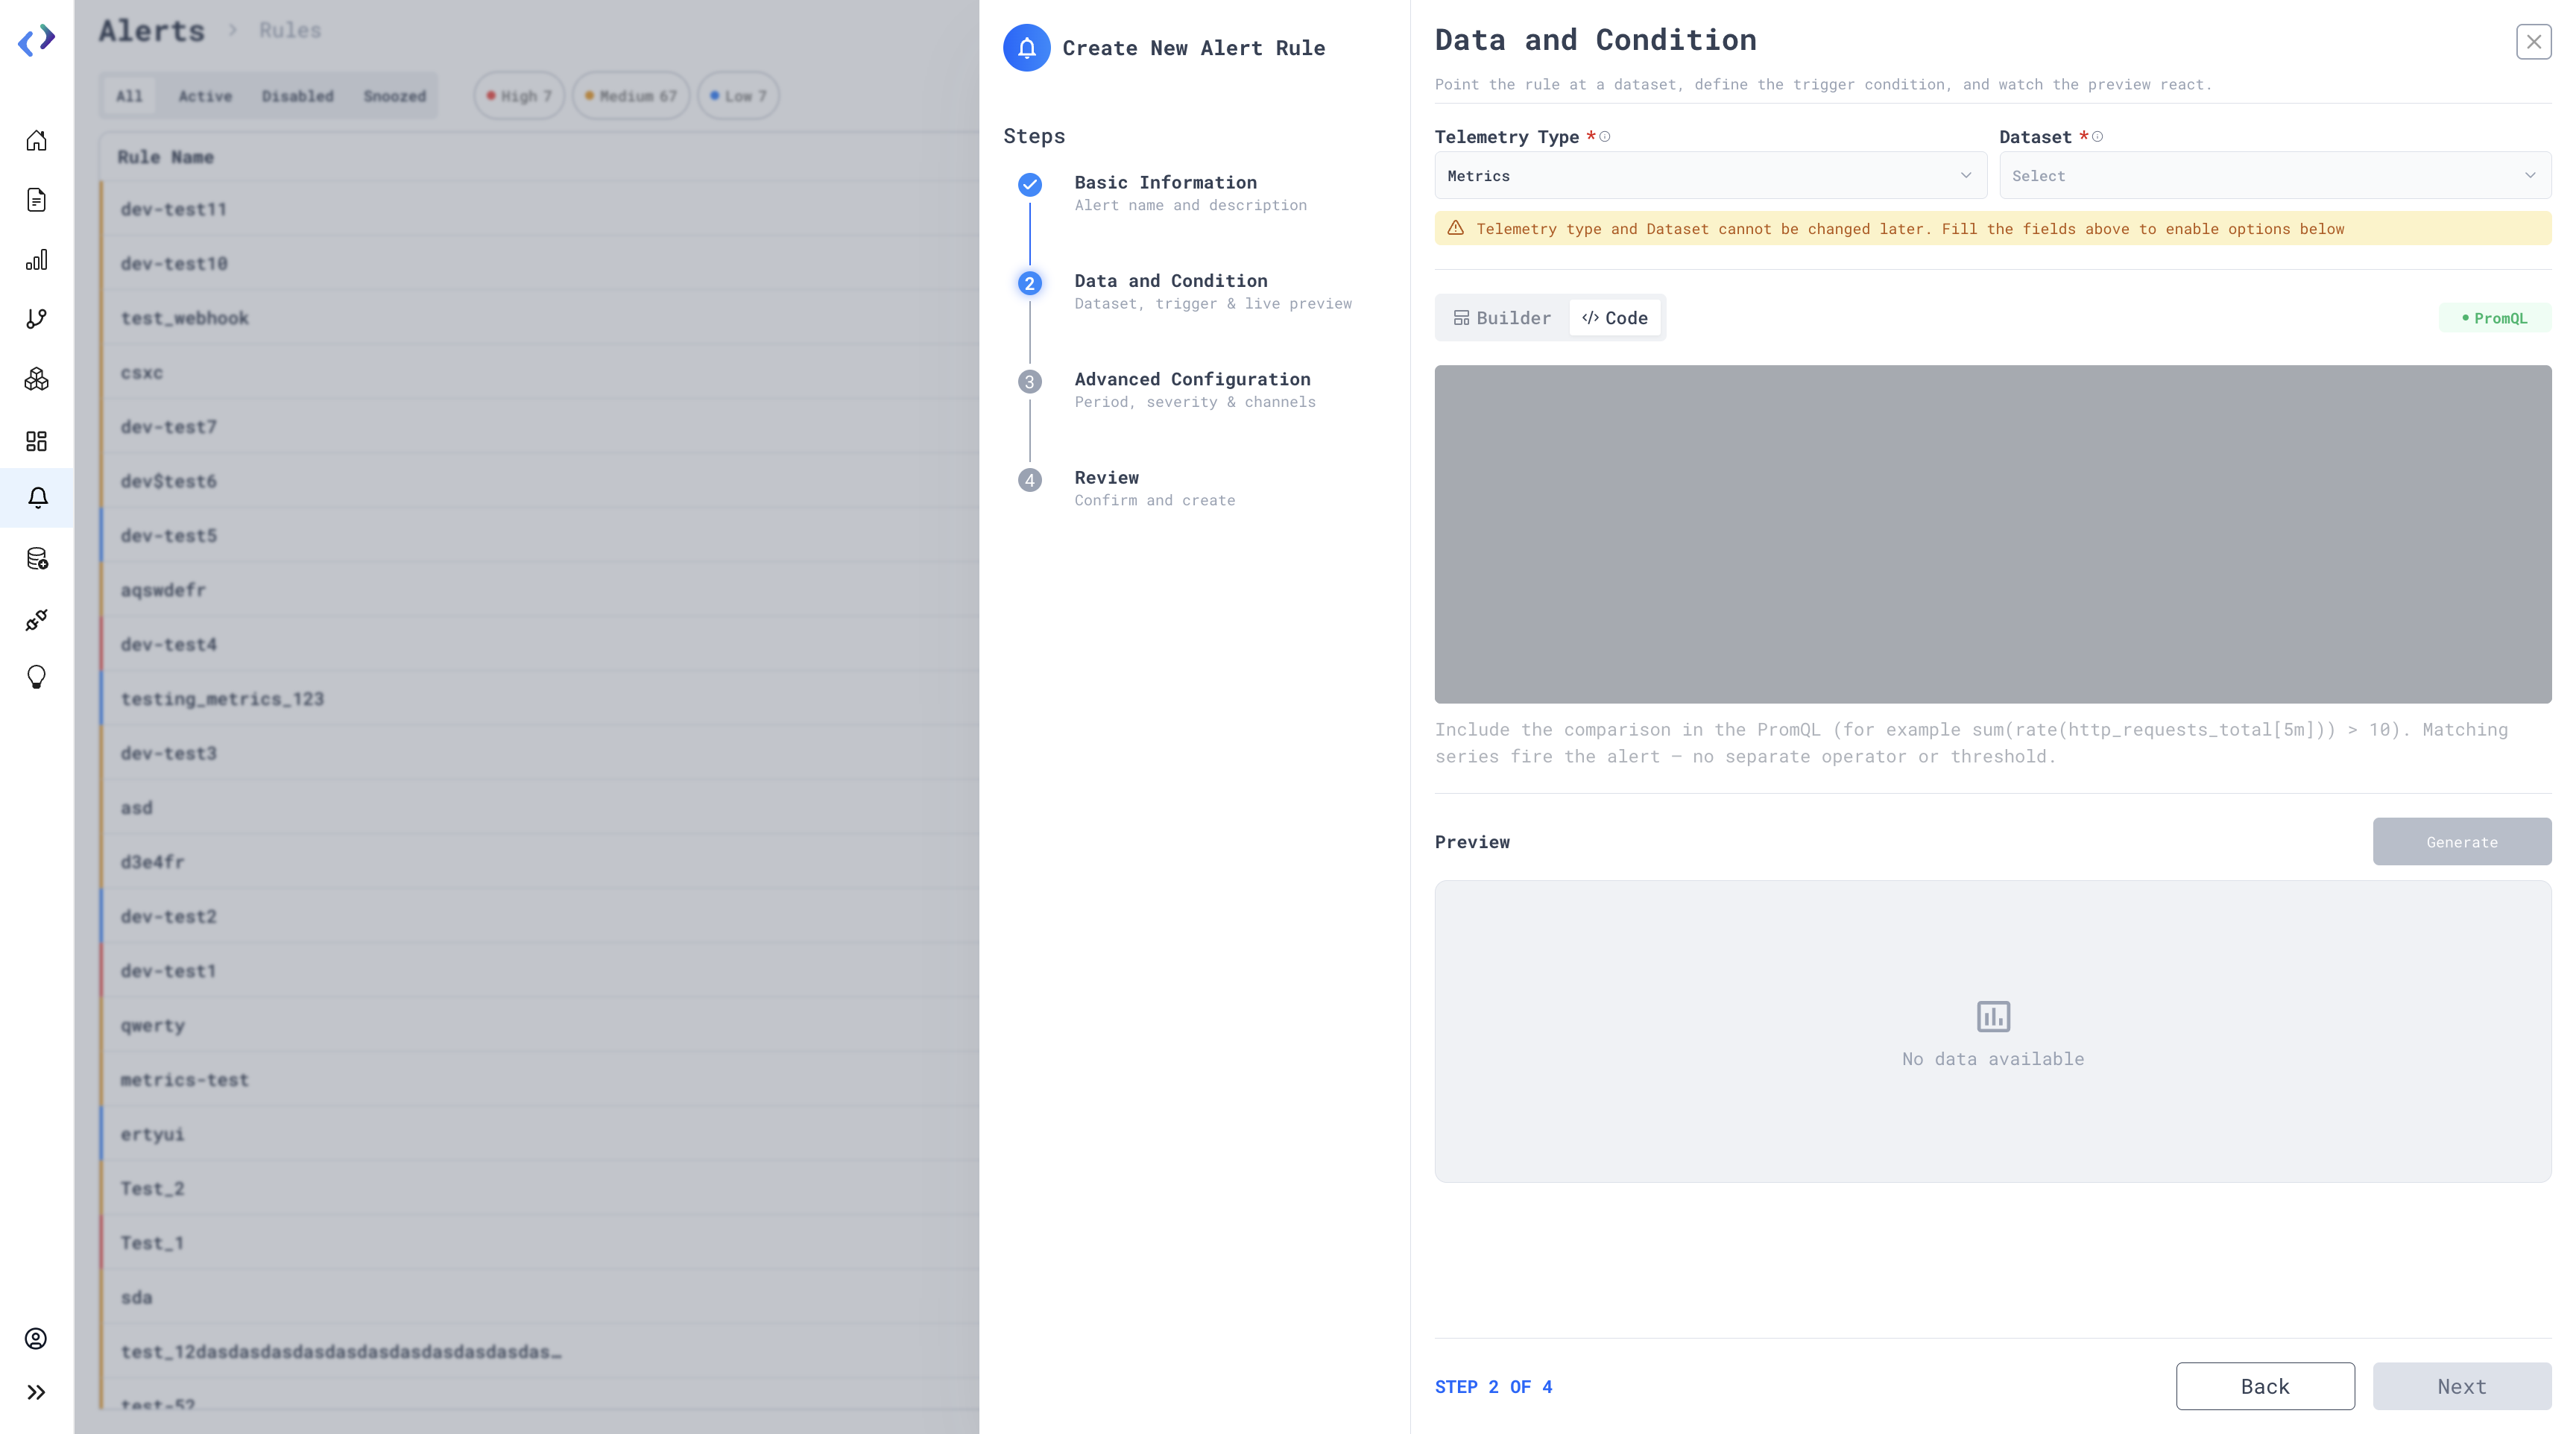2576x1434 pixels.
Task: Open the dev-test11 rule row
Action: 540,209
